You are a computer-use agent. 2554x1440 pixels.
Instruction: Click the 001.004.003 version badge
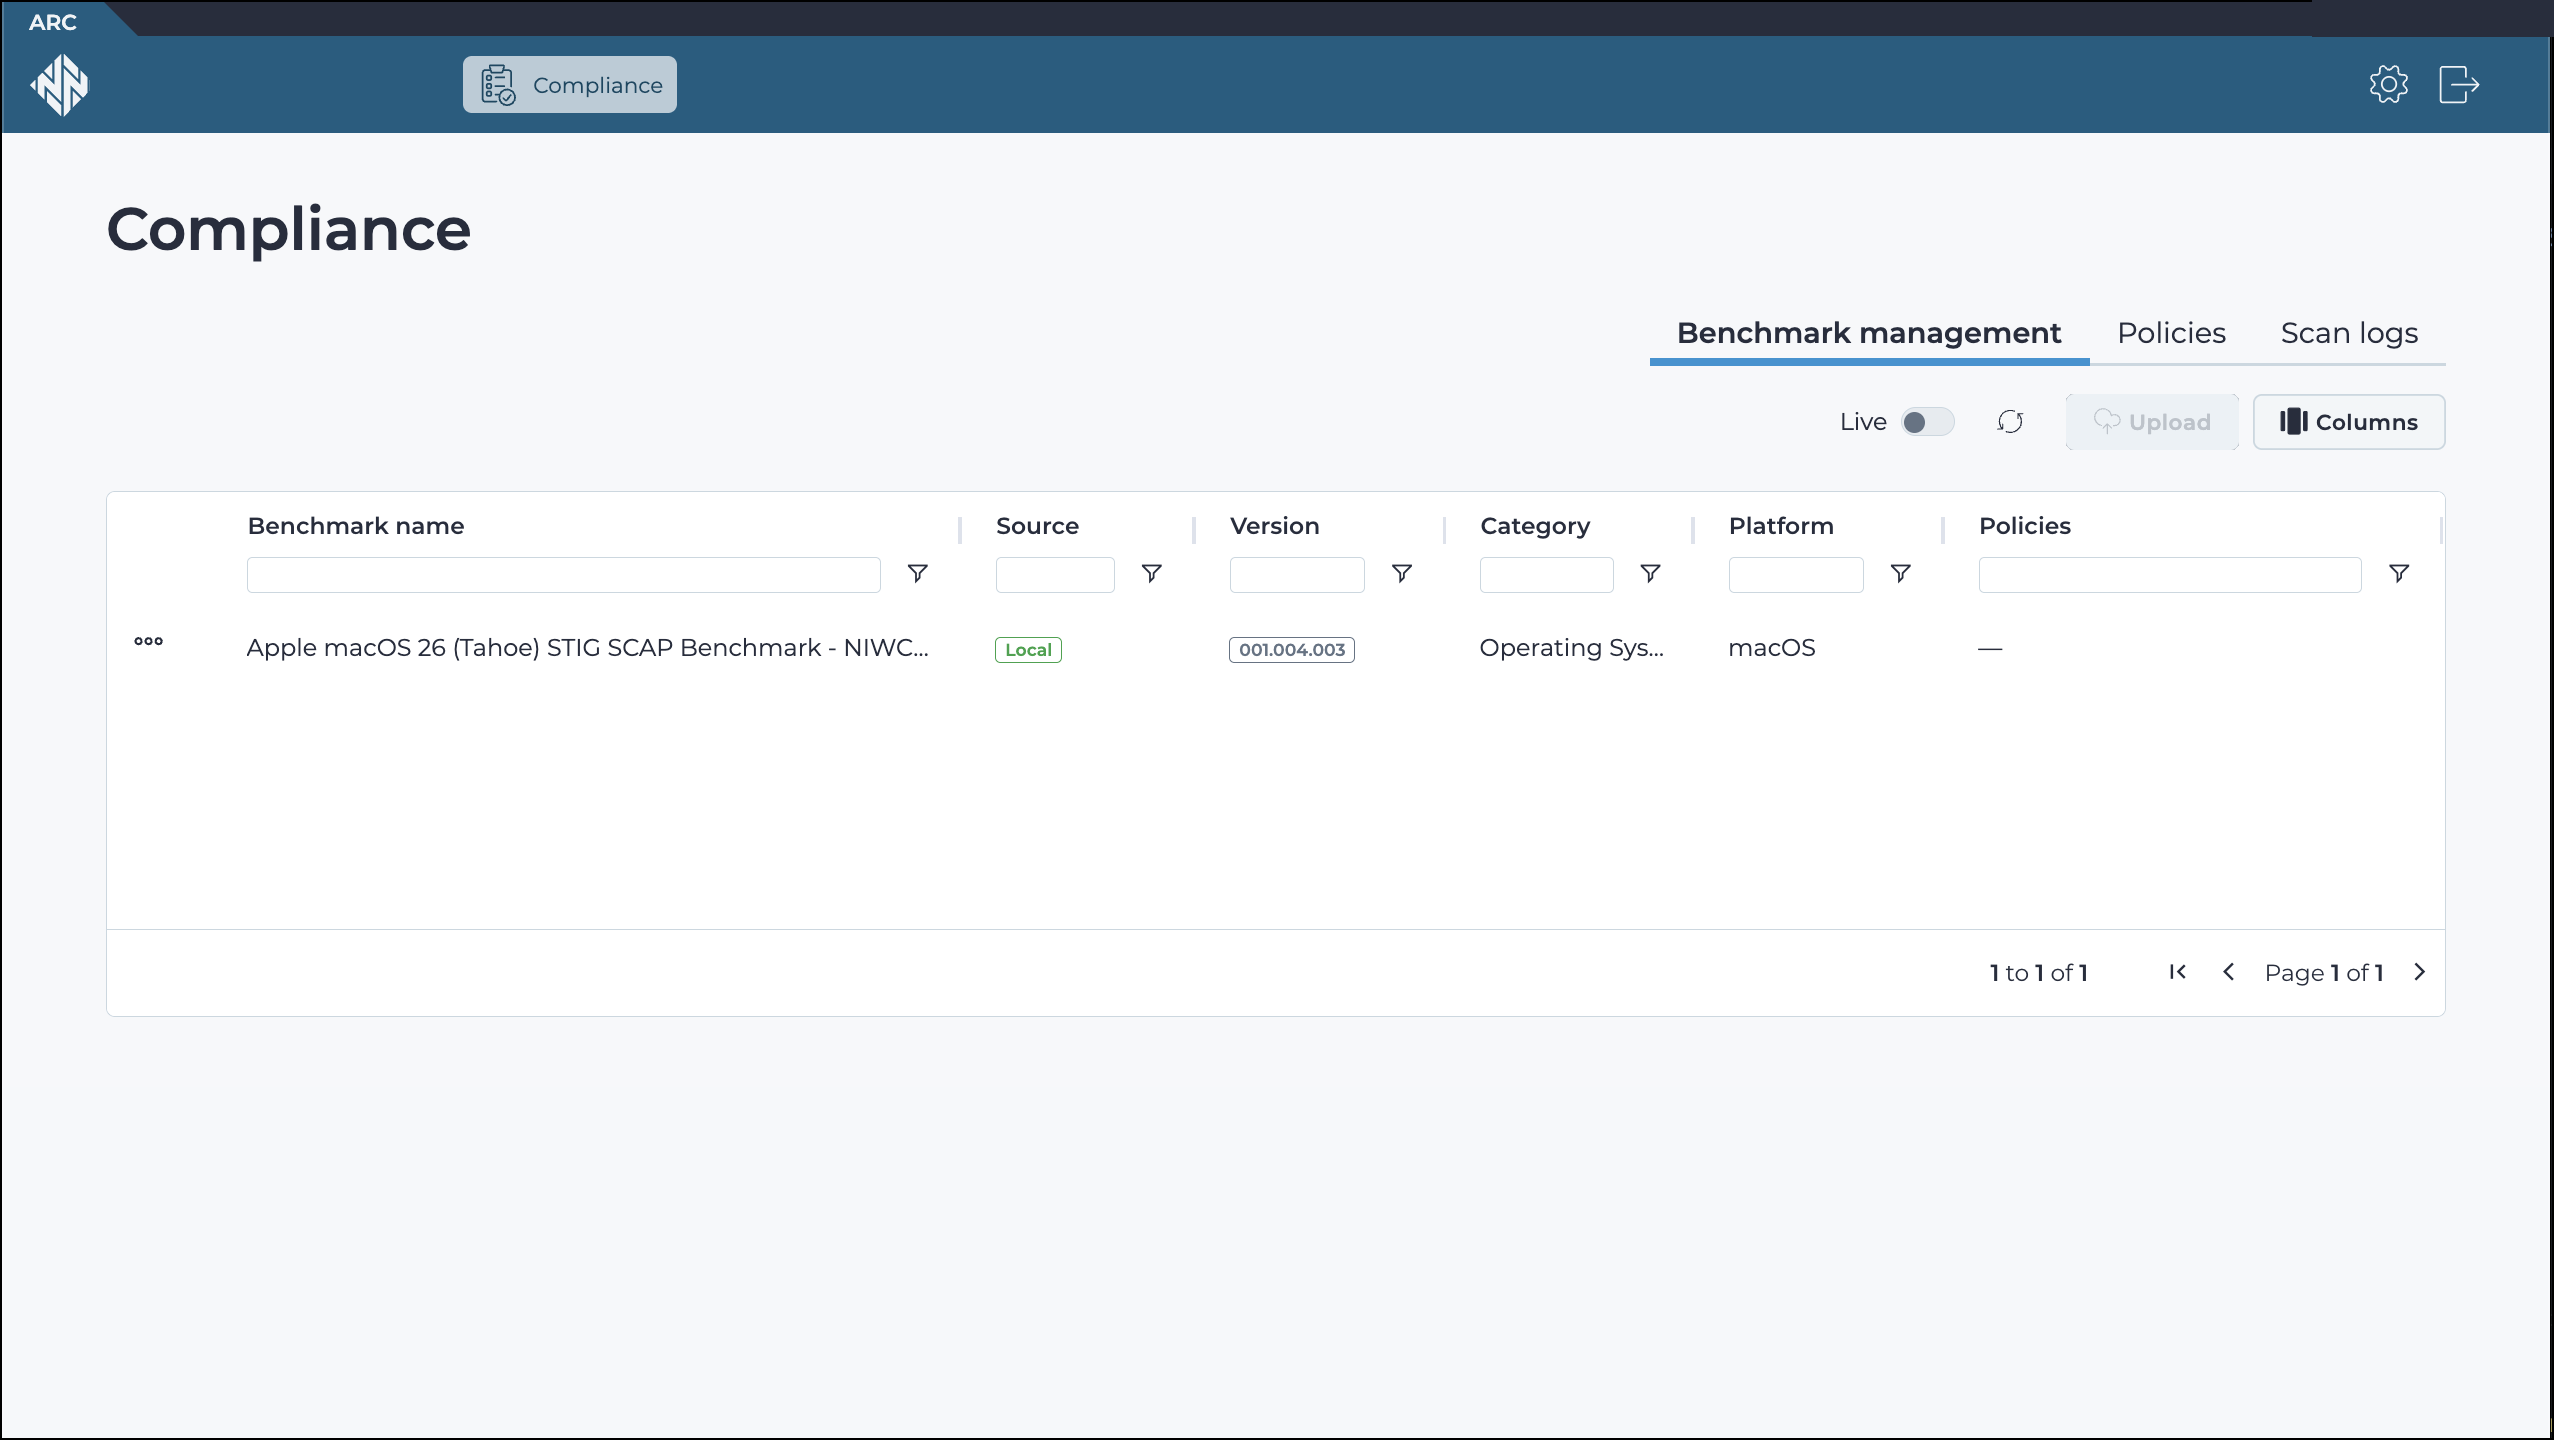[1292, 650]
